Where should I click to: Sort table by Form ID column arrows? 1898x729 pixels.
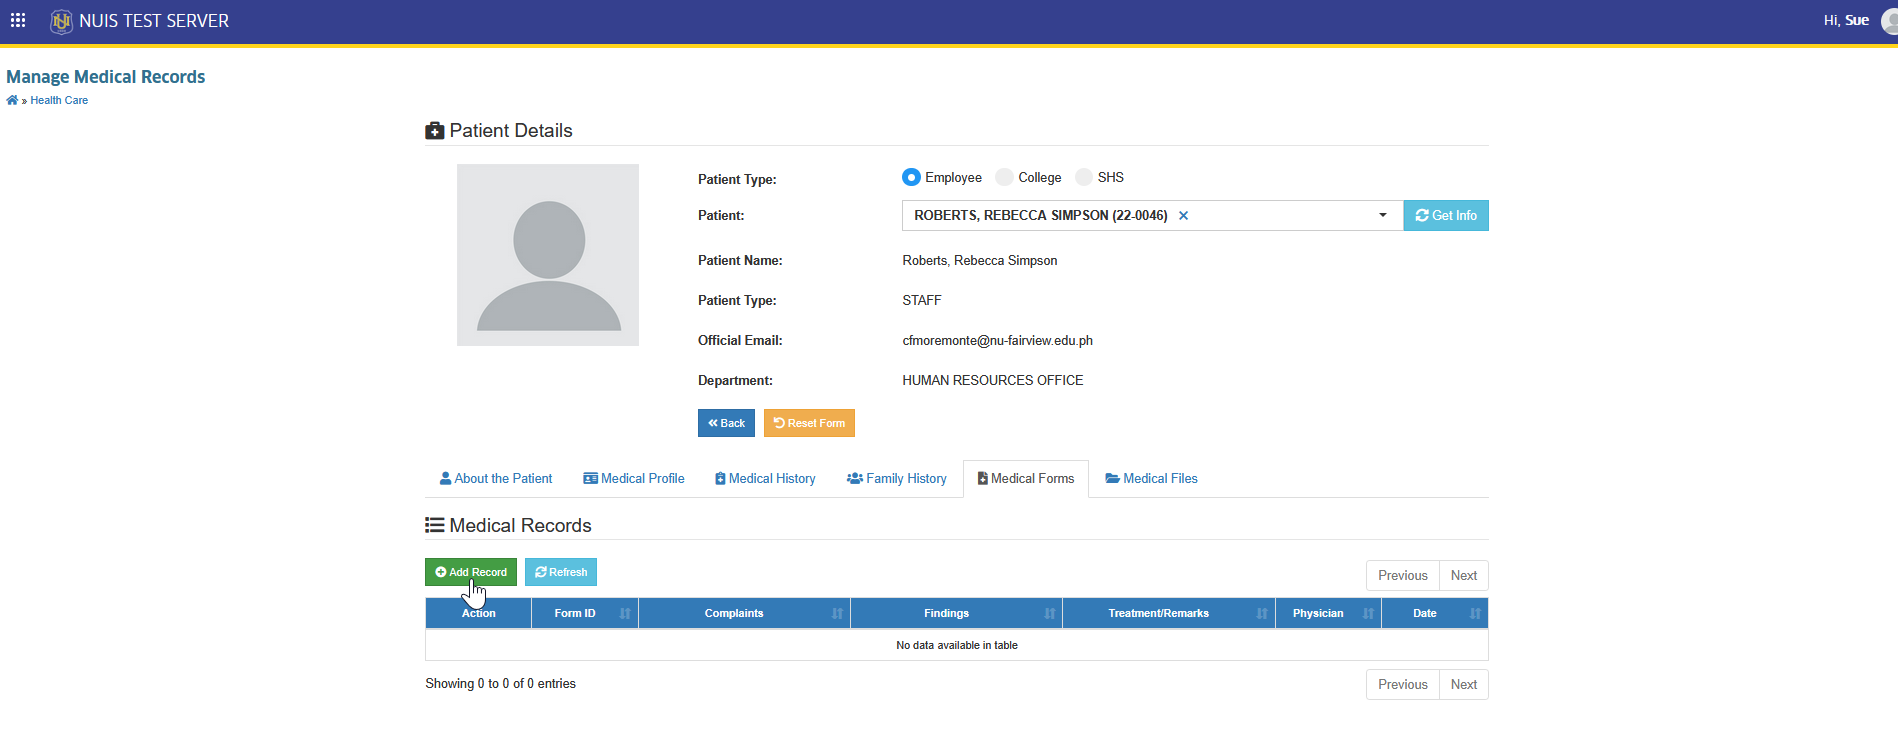tap(625, 614)
